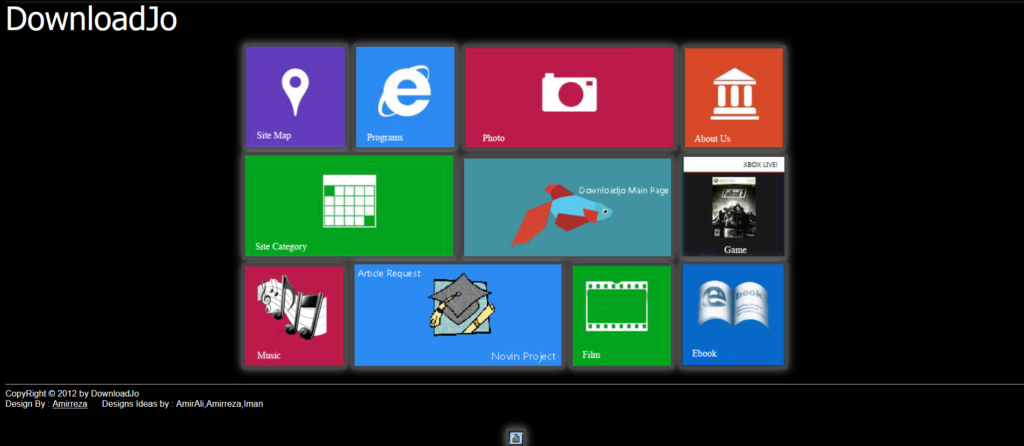This screenshot has width=1024, height=446.
Task: Click the statistics chart icon at page bottom
Action: (516, 437)
